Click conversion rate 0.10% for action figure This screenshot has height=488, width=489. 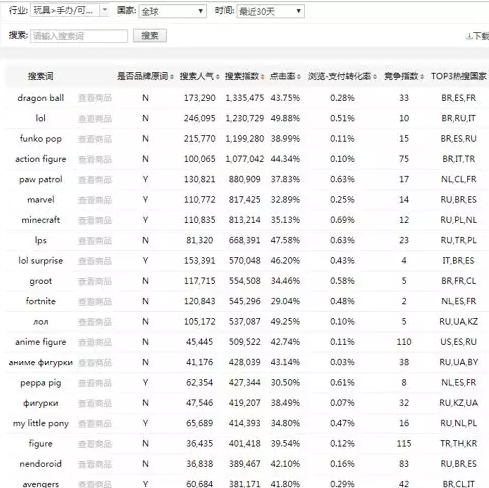pyautogui.click(x=342, y=159)
